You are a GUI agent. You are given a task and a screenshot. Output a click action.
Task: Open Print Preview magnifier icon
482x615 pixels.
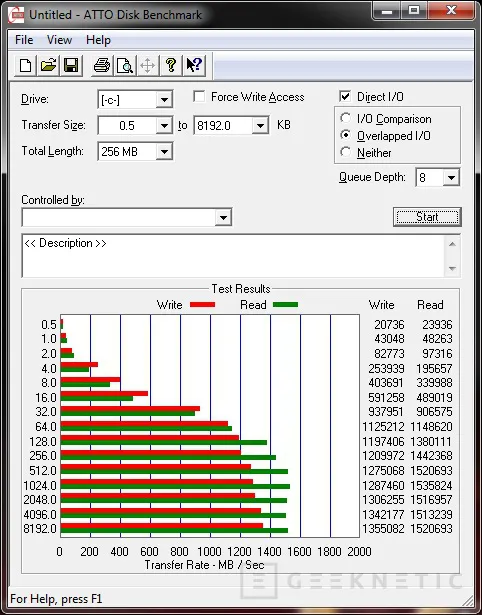[x=125, y=65]
